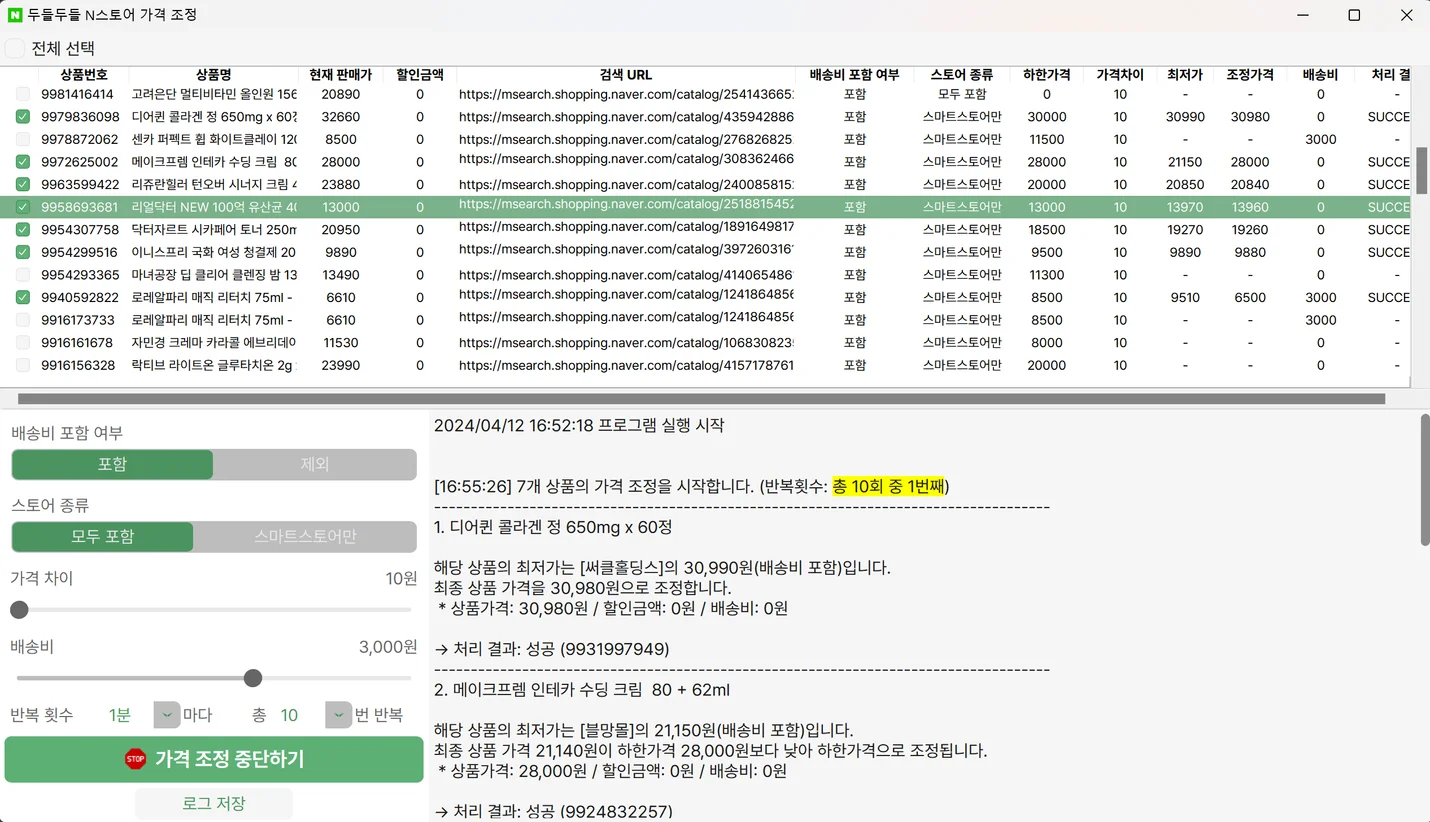The image size is (1430, 822).
Task: Click the 조정가격 column header
Action: tap(1250, 75)
